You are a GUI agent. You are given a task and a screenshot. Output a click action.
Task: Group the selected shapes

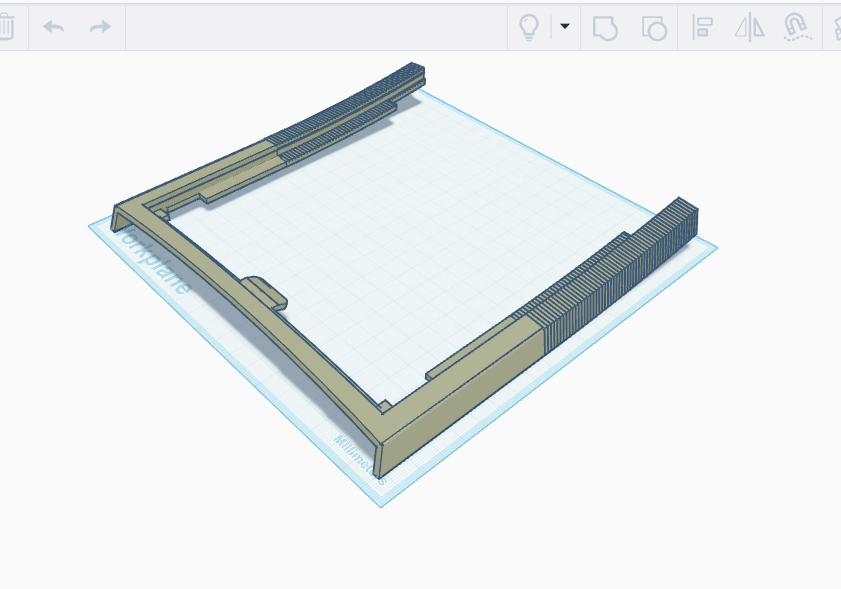point(605,28)
